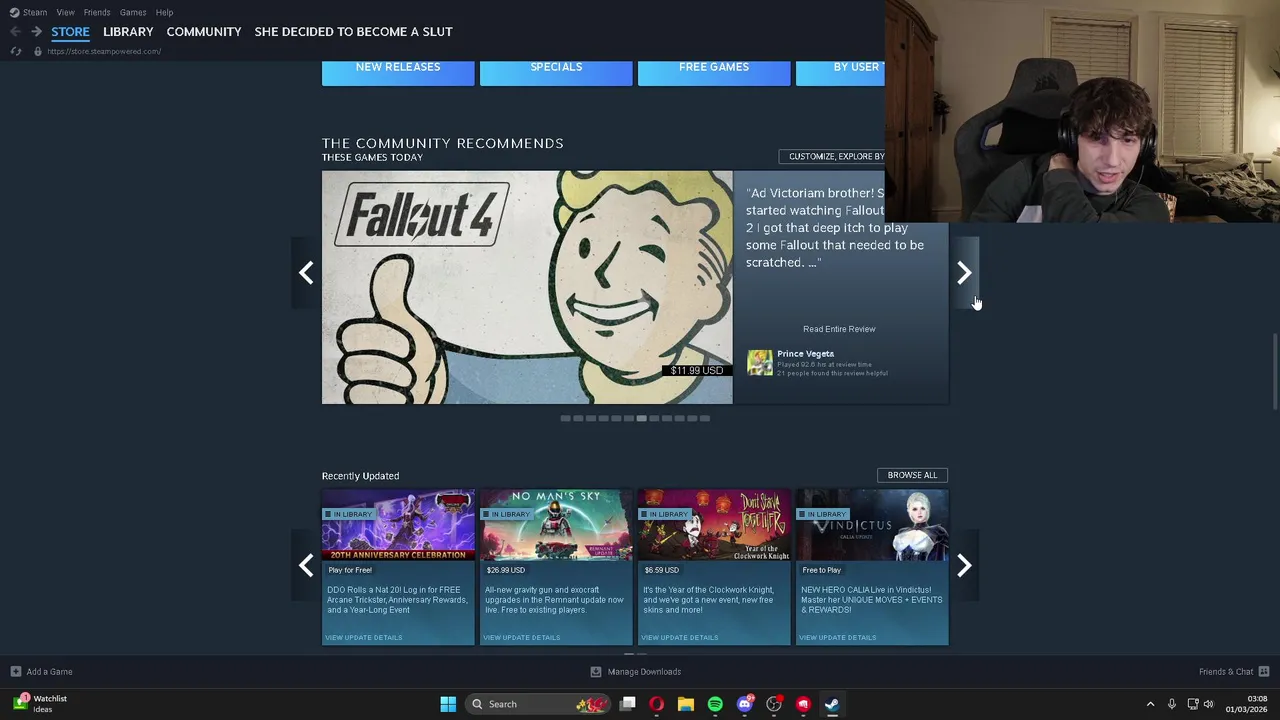
Task: Click the padlock icon beside the URL
Action: (38, 51)
